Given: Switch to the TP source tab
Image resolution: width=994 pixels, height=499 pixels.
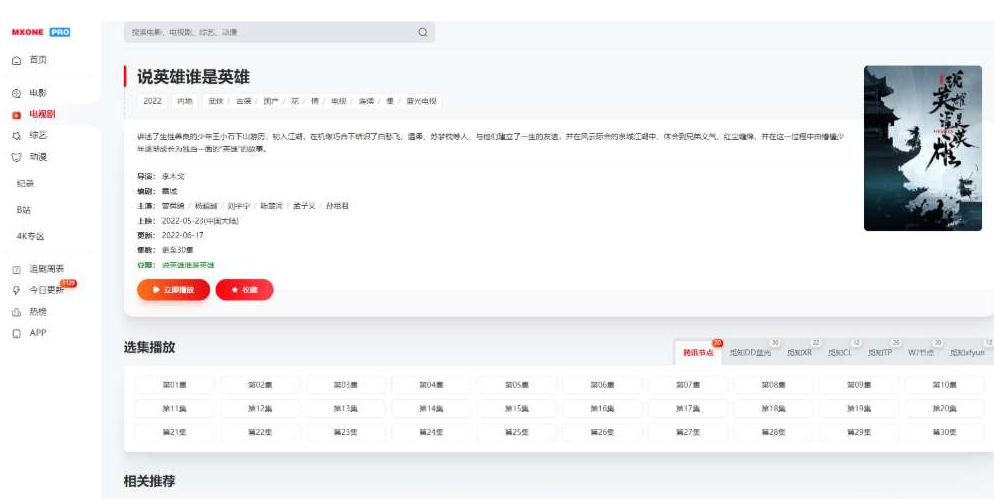Looking at the screenshot, I should coord(880,353).
